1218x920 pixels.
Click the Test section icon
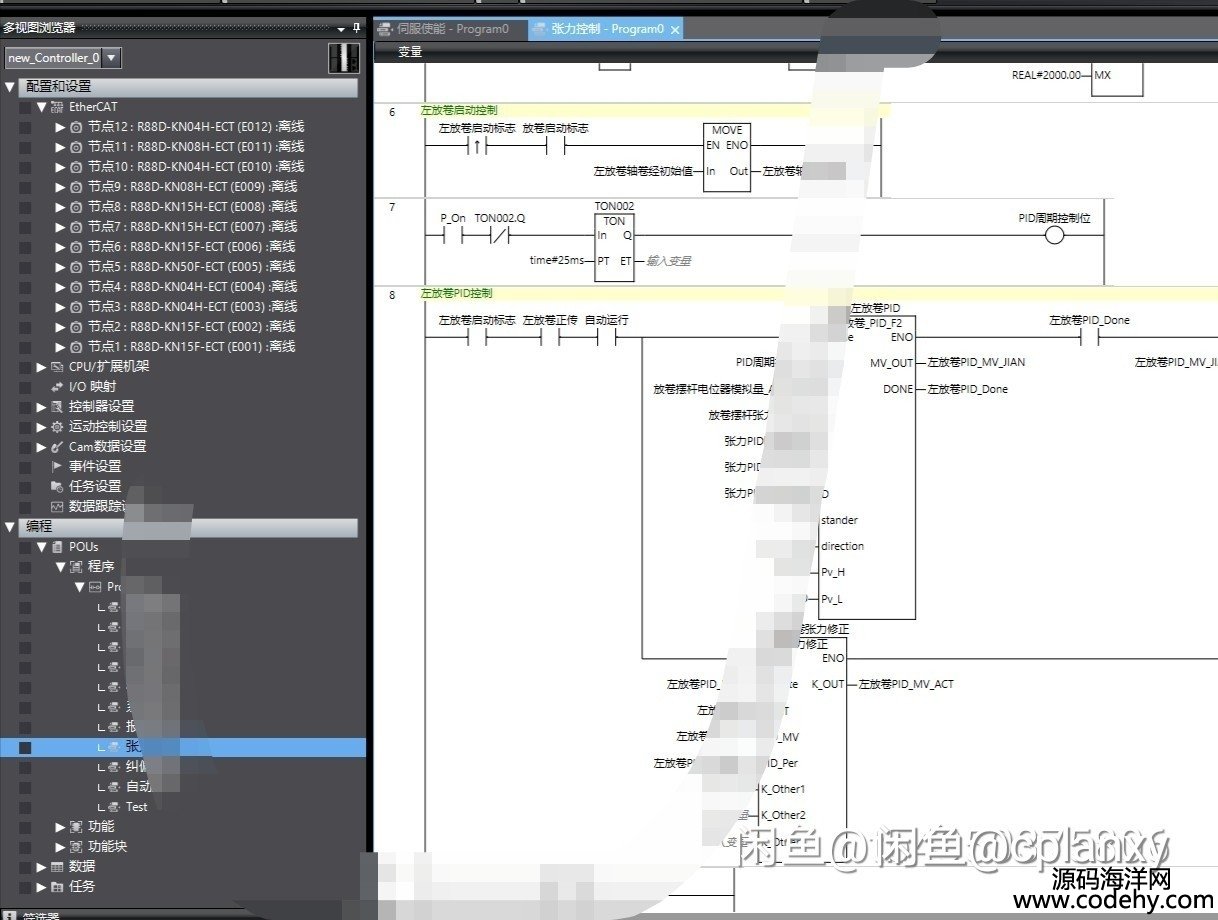(114, 807)
